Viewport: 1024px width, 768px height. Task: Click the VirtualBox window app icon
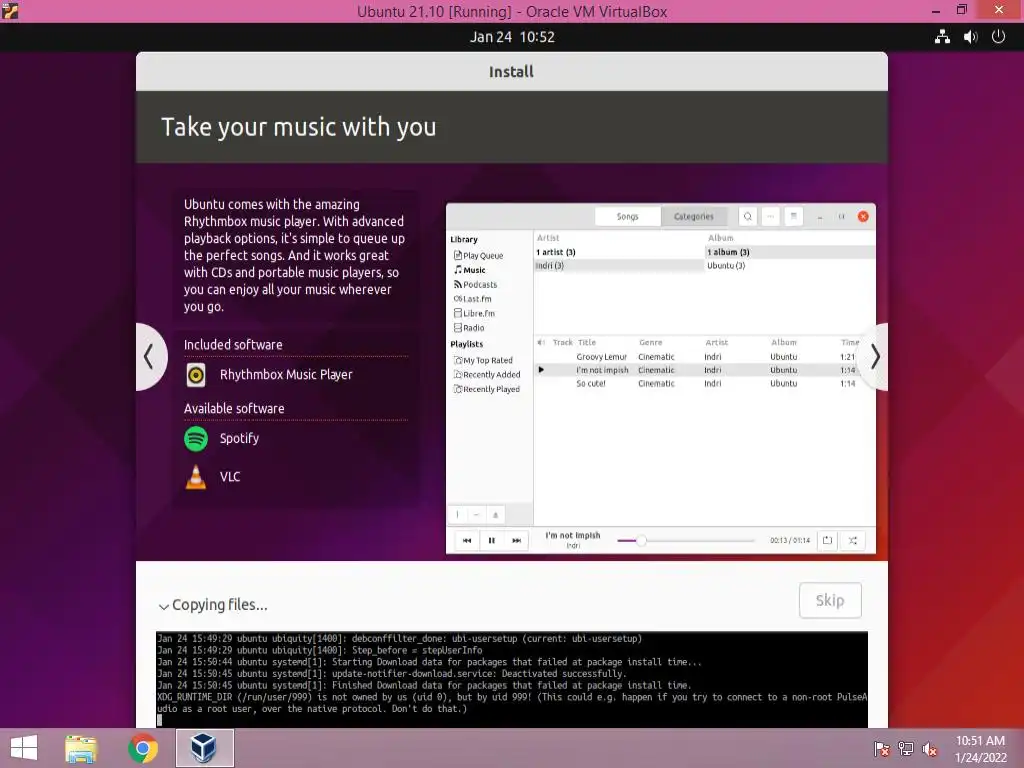[10, 10]
